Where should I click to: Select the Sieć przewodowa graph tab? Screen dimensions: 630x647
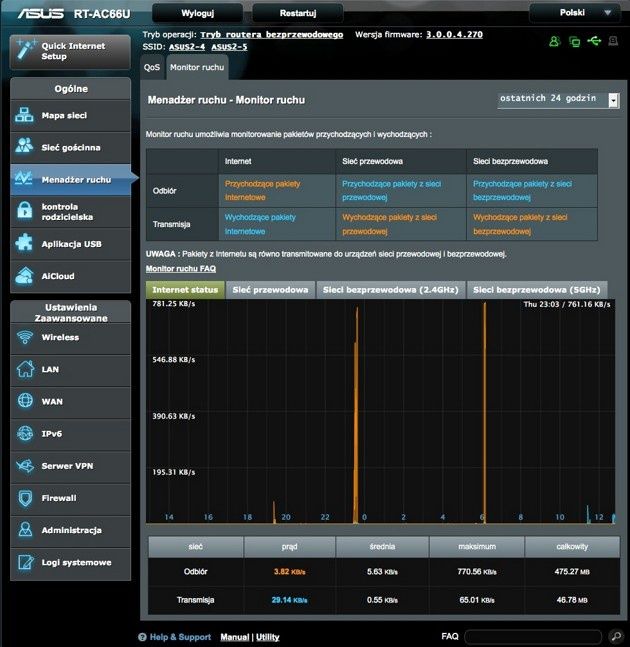point(270,290)
